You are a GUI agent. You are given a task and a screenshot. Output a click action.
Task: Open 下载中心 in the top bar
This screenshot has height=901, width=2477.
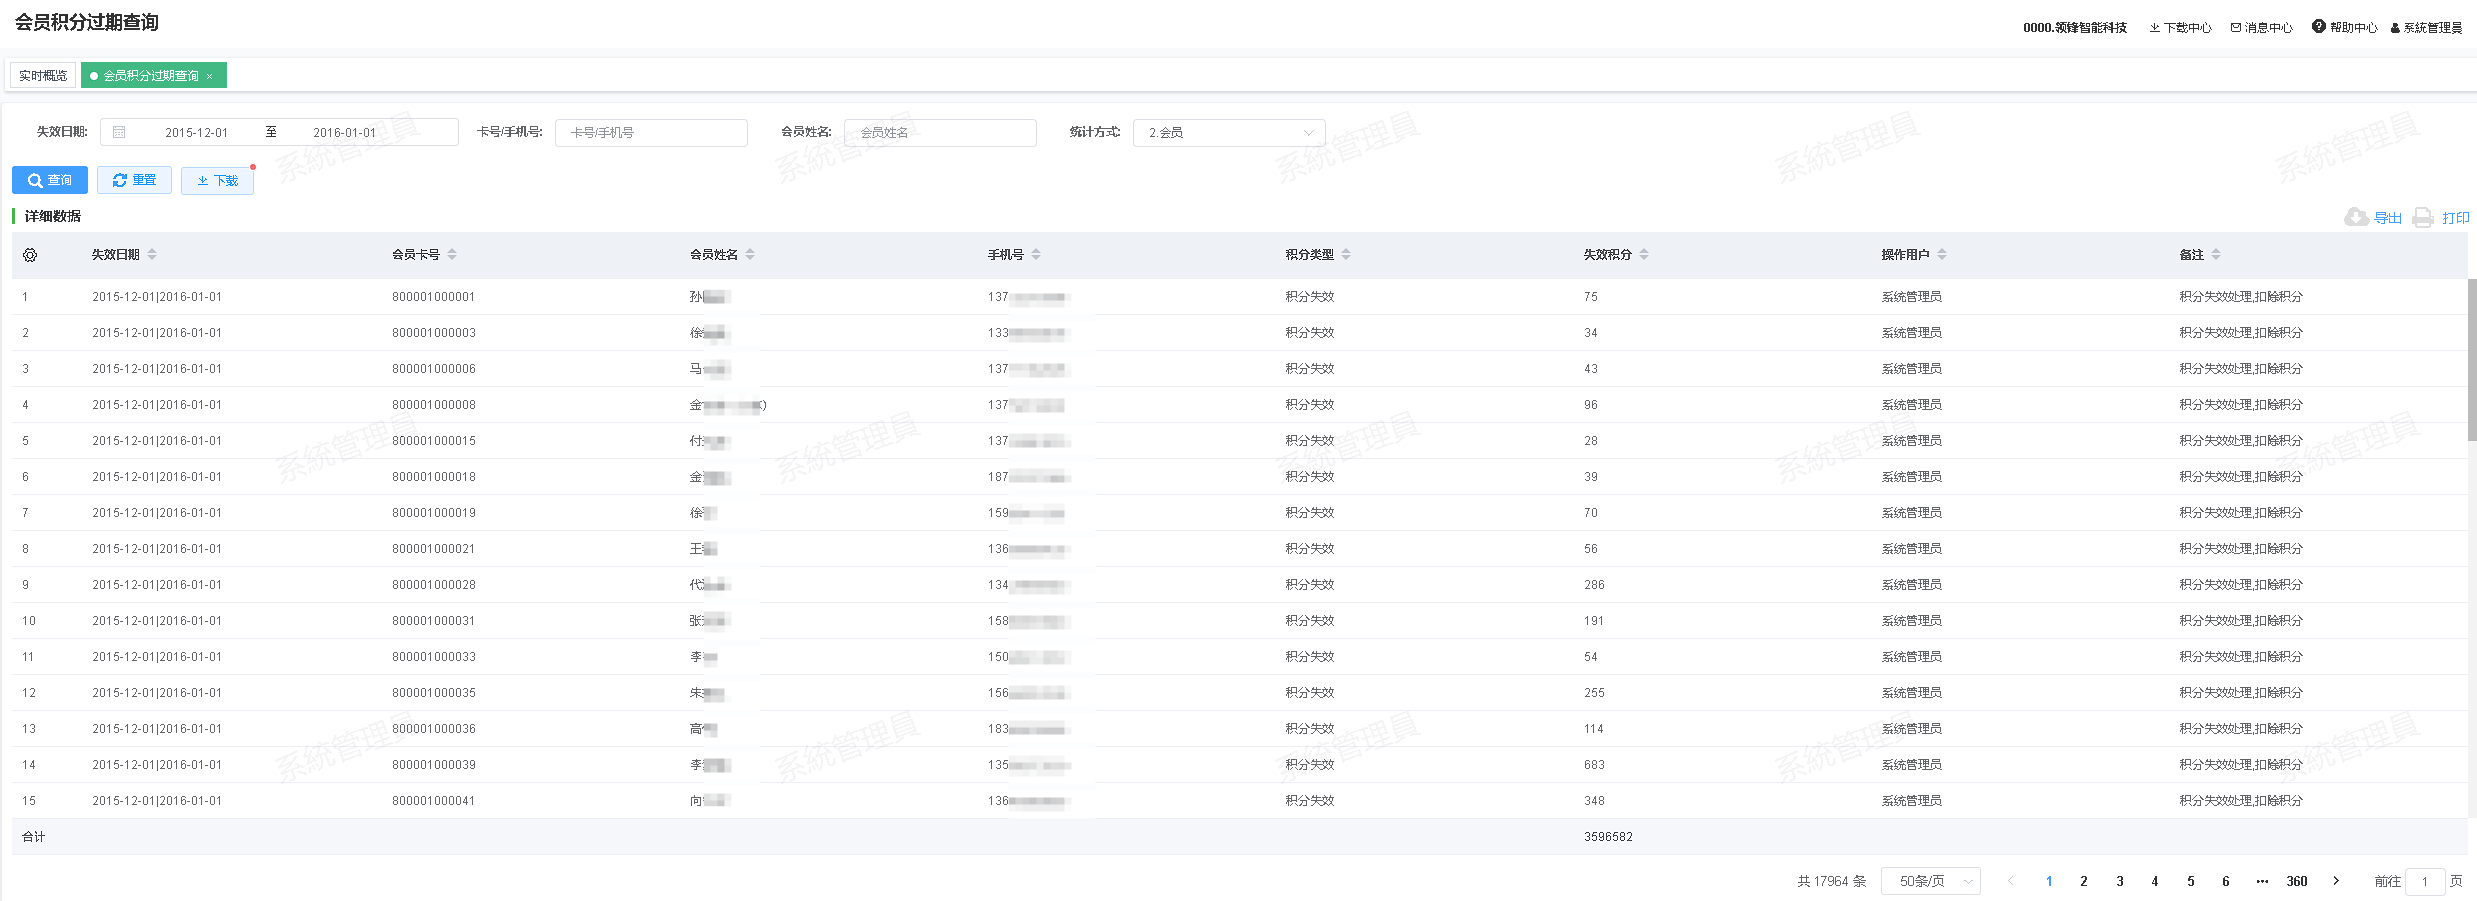point(2180,28)
